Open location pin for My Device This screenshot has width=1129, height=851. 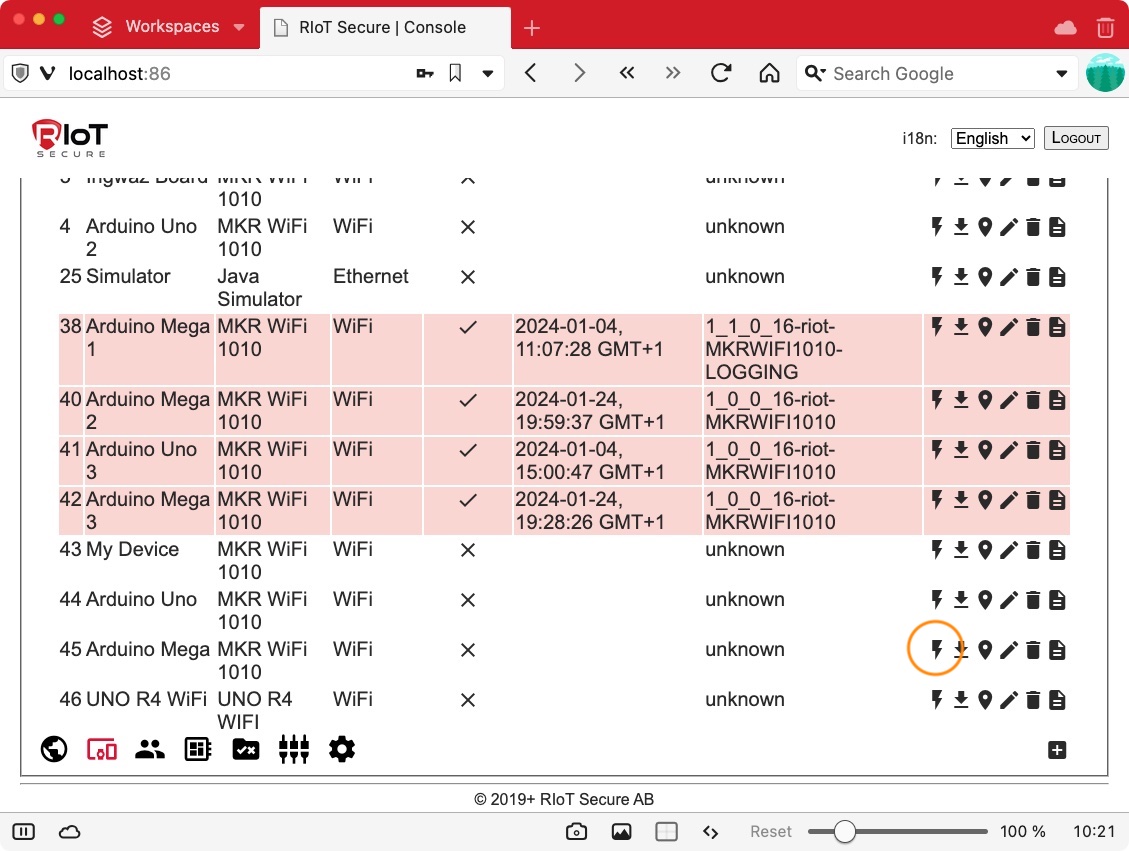click(985, 550)
